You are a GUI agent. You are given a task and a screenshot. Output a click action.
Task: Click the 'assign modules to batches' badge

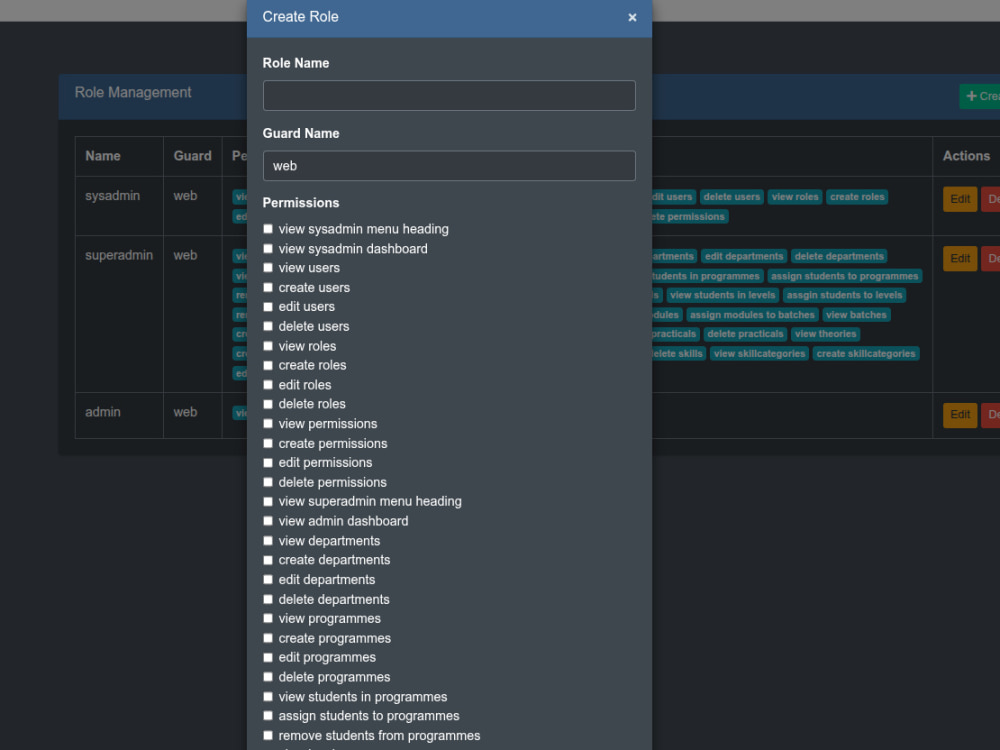[752, 315]
